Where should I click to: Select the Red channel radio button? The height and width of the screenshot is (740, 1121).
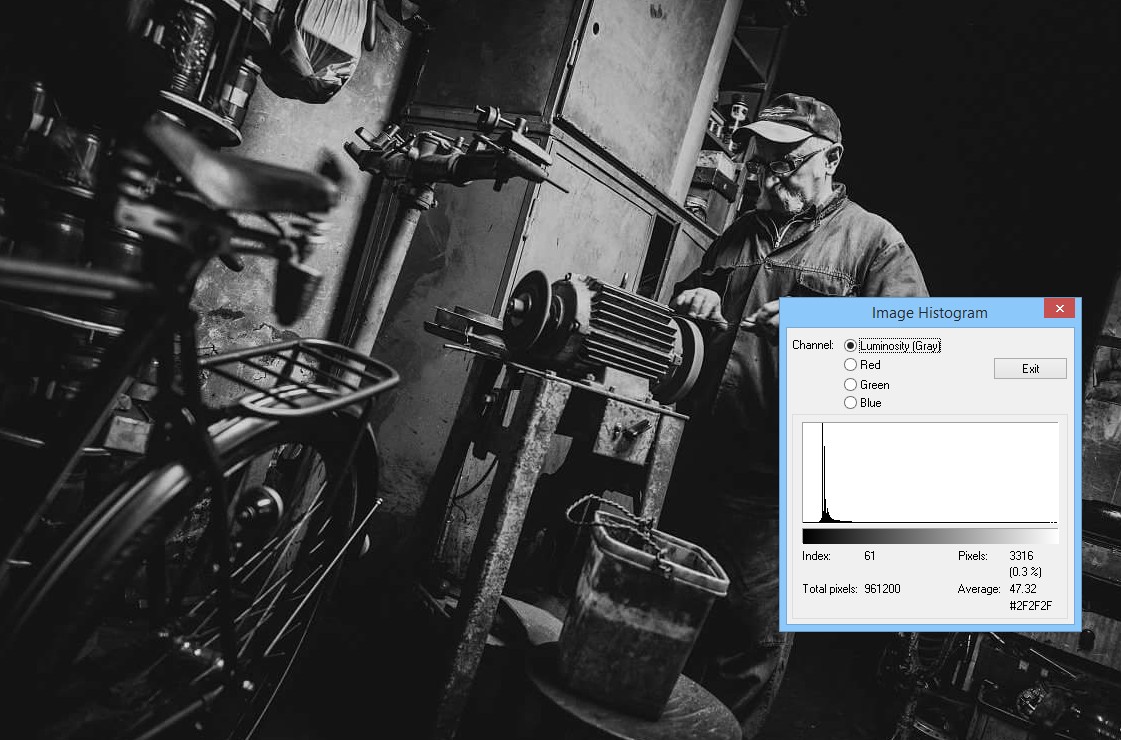coord(851,365)
